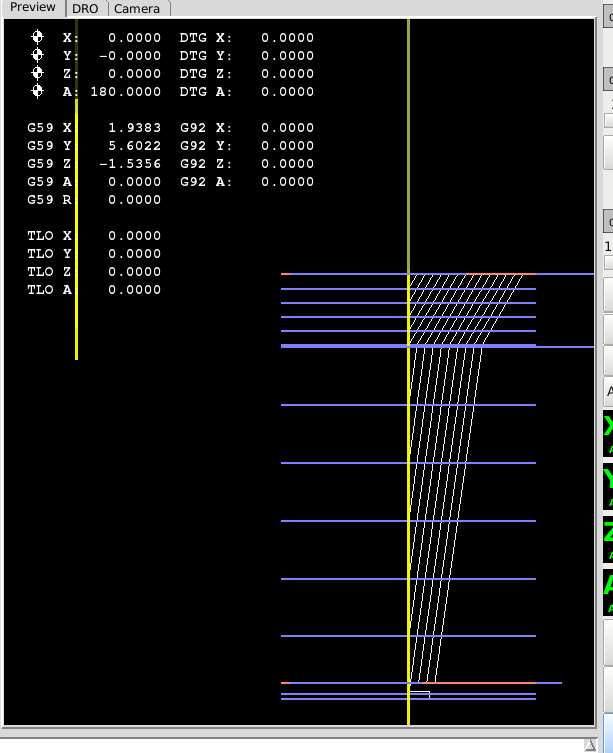Switch to the Preview tab
This screenshot has width=613, height=753.
coord(33,8)
